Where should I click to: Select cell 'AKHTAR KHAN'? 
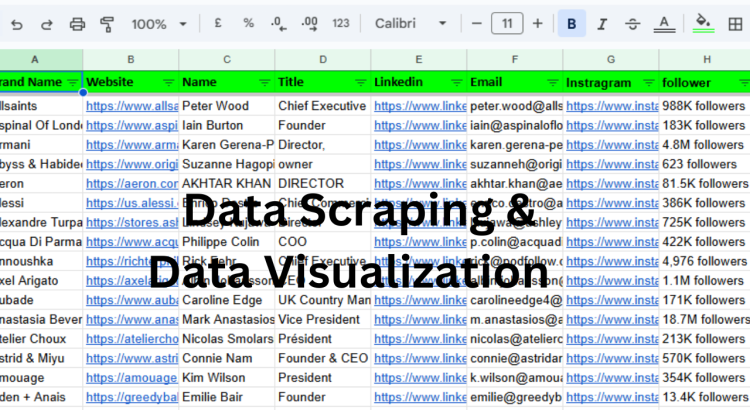(x=227, y=183)
